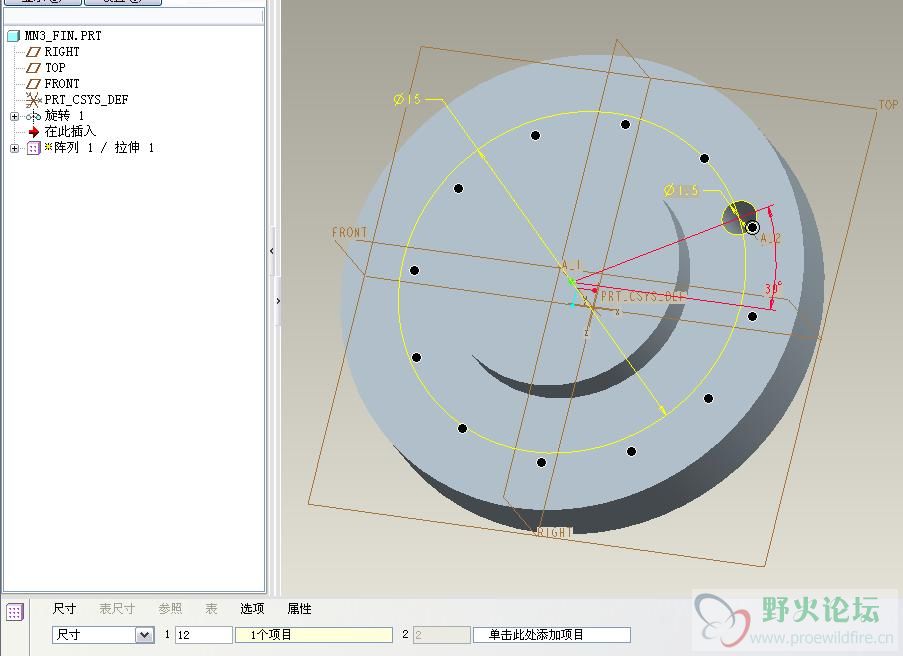This screenshot has height=656, width=903.
Task: Select the 旋转 1 revolve feature
Action: (x=64, y=116)
